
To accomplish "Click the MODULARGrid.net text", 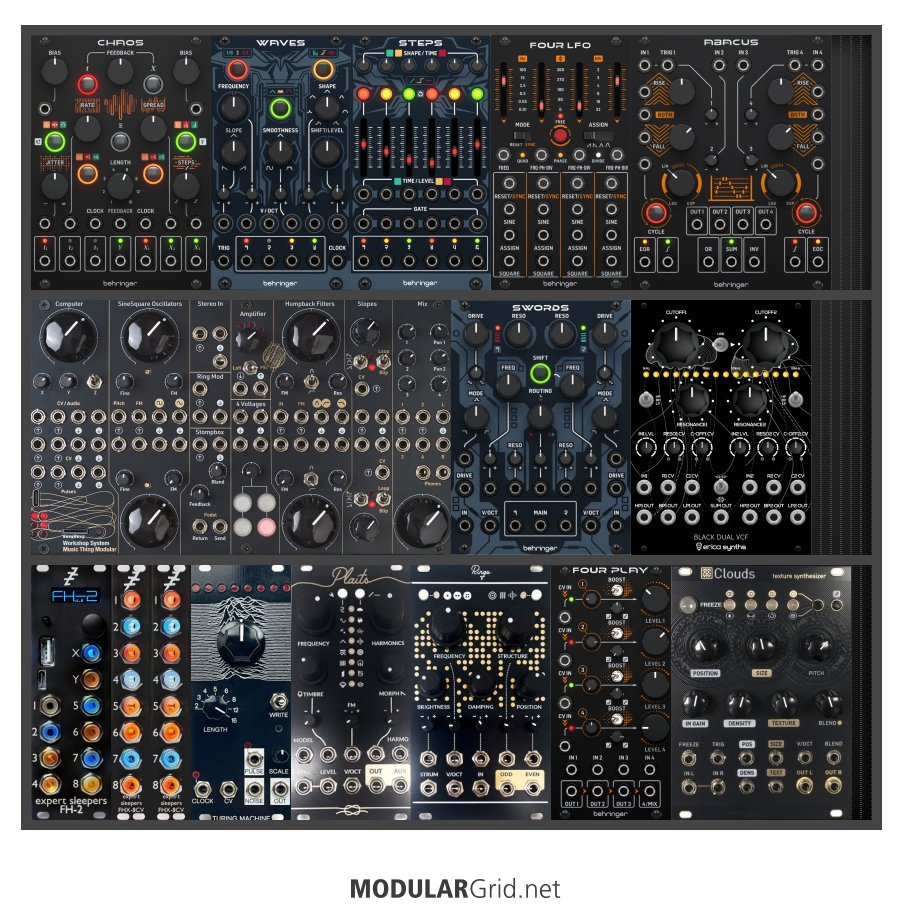I will pos(455,889).
